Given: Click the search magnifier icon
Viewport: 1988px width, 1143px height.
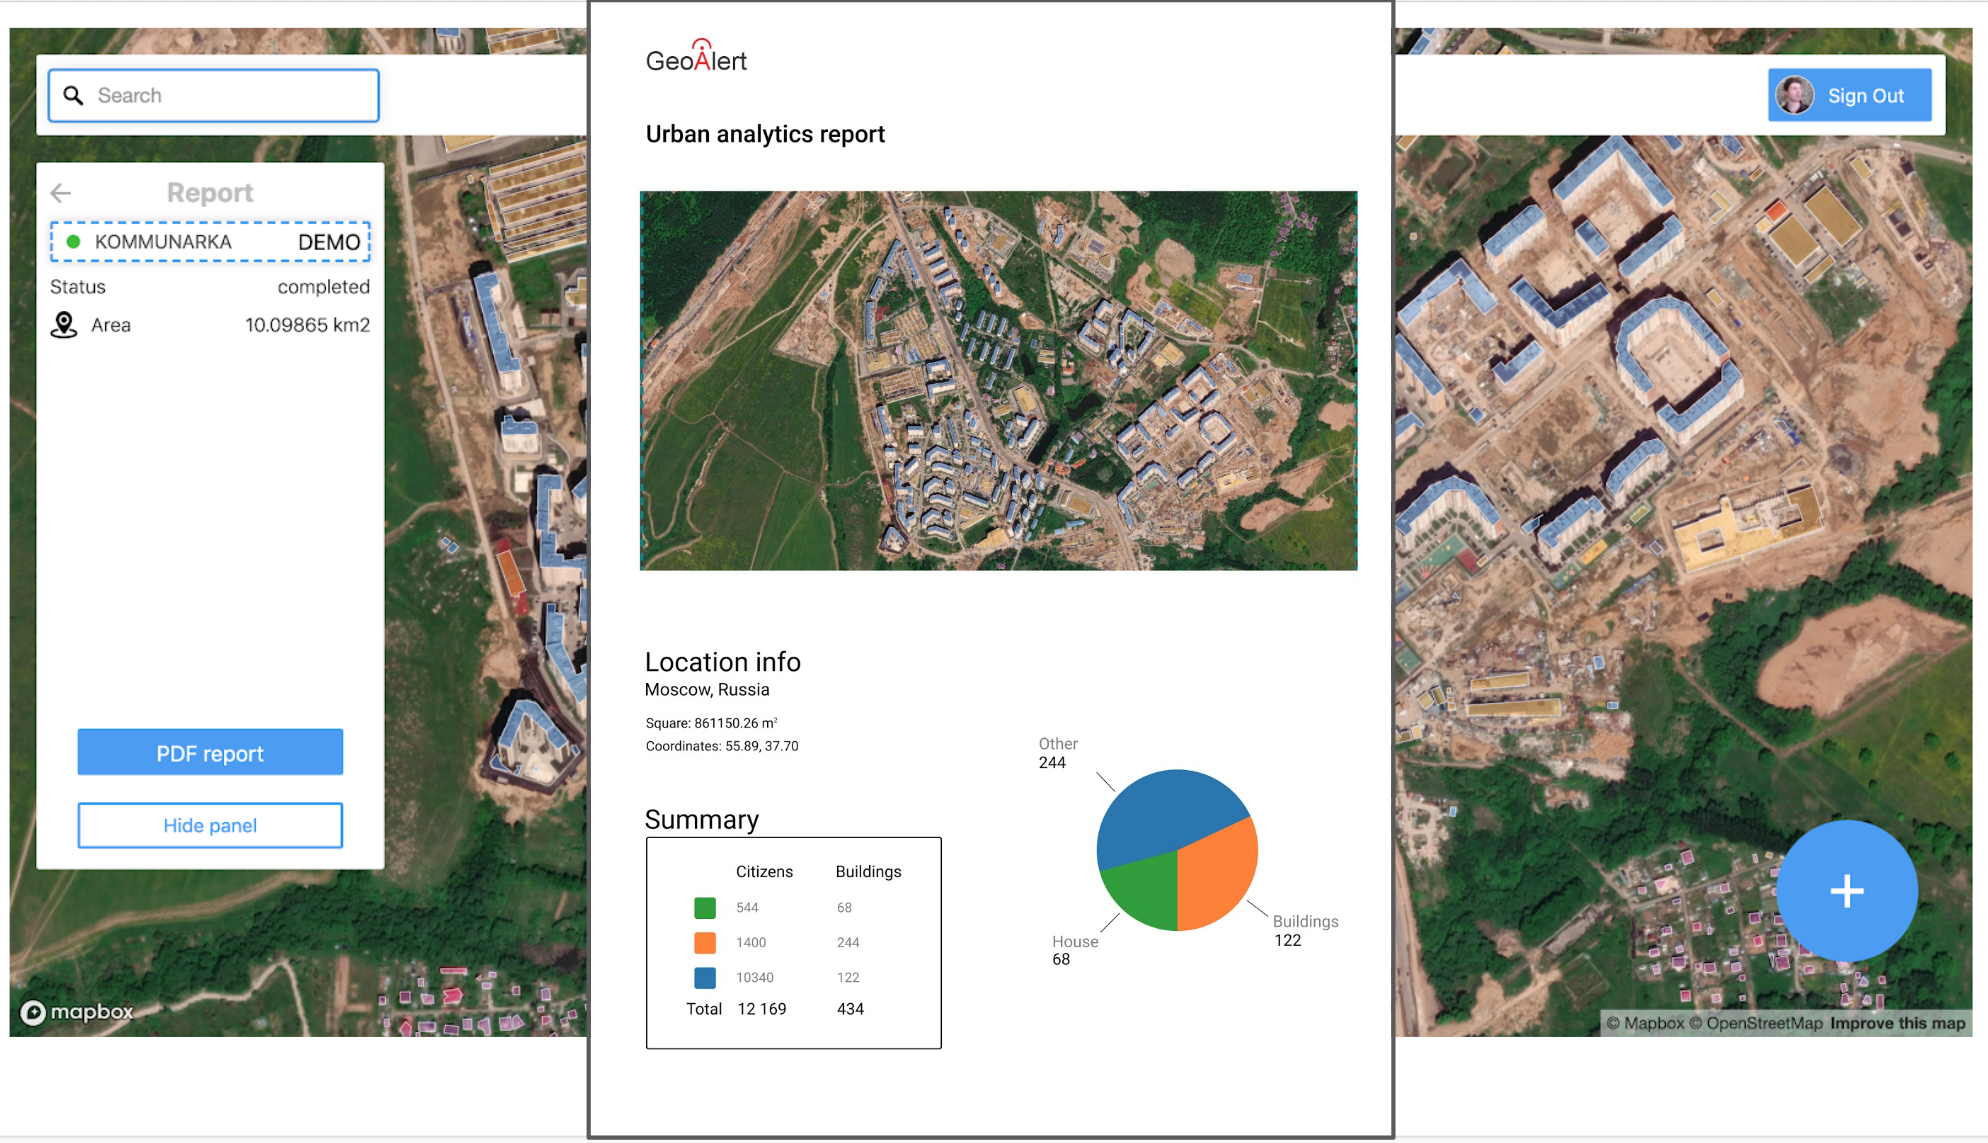Looking at the screenshot, I should pyautogui.click(x=73, y=96).
